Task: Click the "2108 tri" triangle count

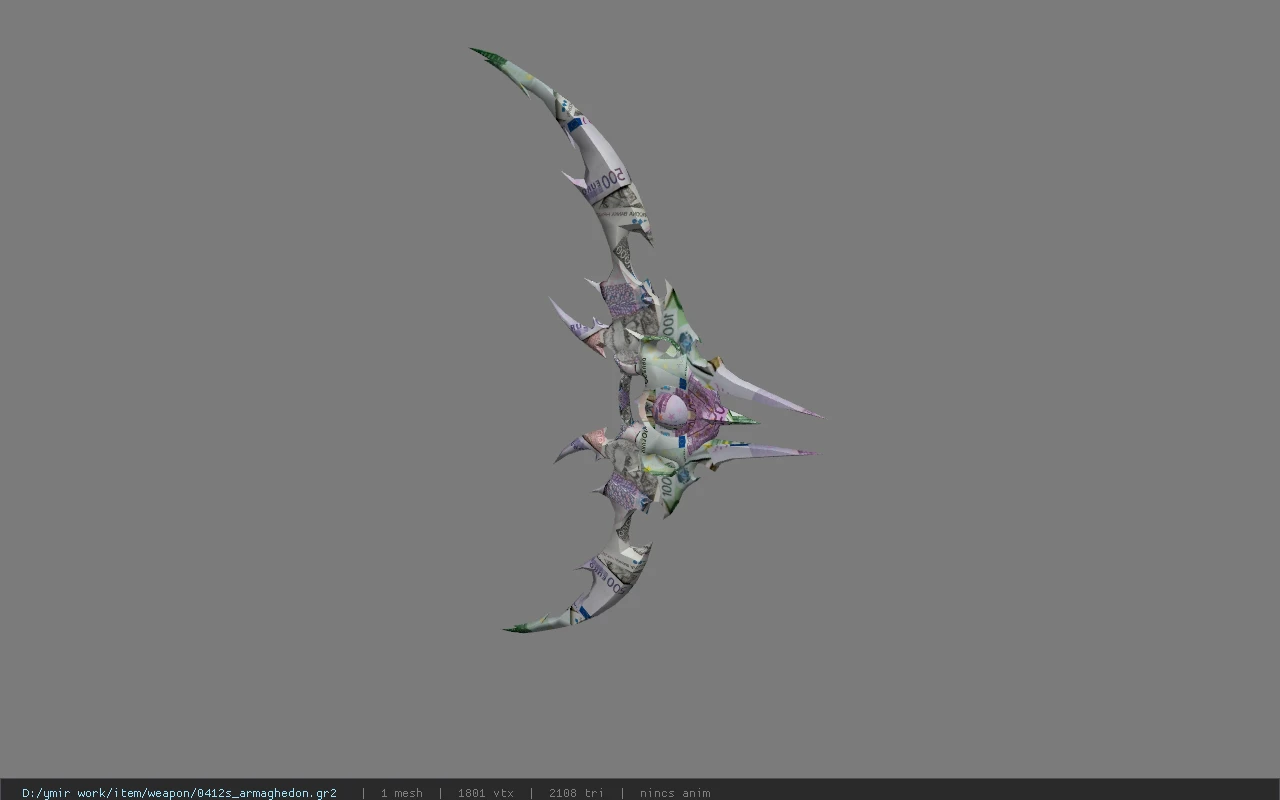Action: click(576, 793)
